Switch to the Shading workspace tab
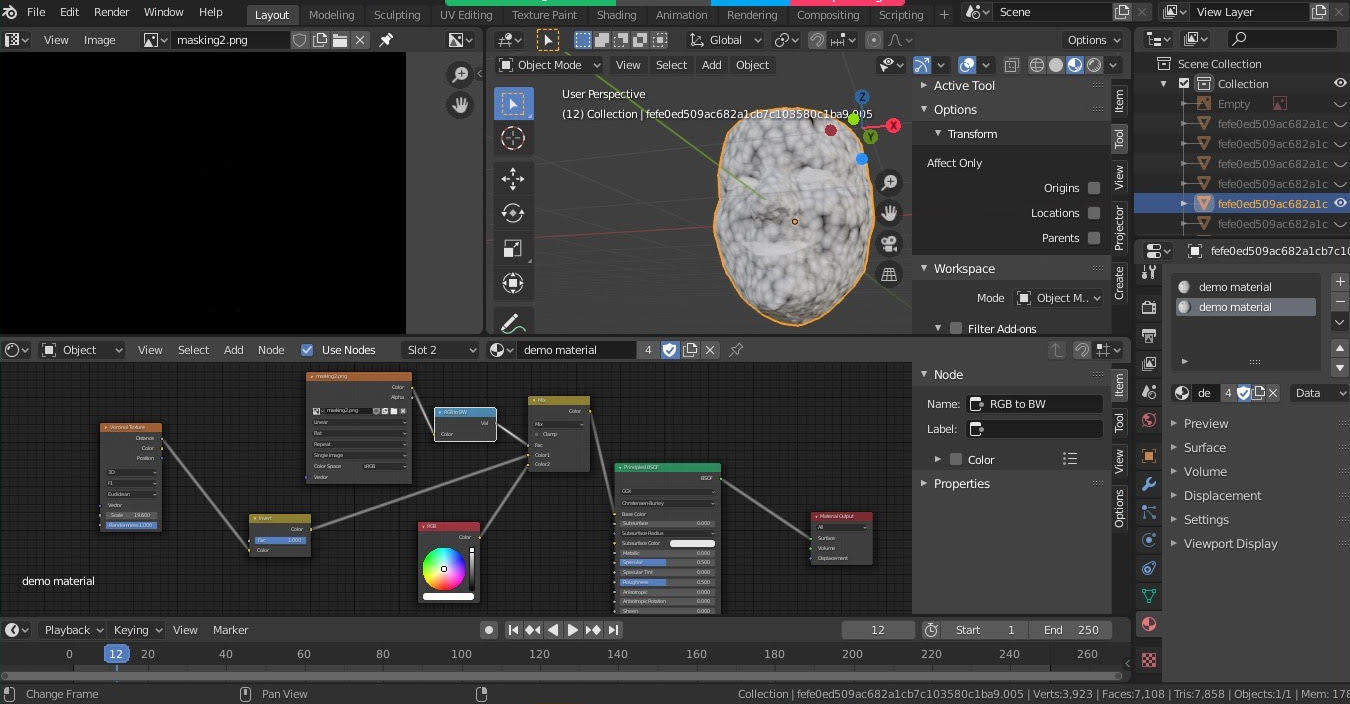Image resolution: width=1350 pixels, height=704 pixels. click(x=616, y=15)
